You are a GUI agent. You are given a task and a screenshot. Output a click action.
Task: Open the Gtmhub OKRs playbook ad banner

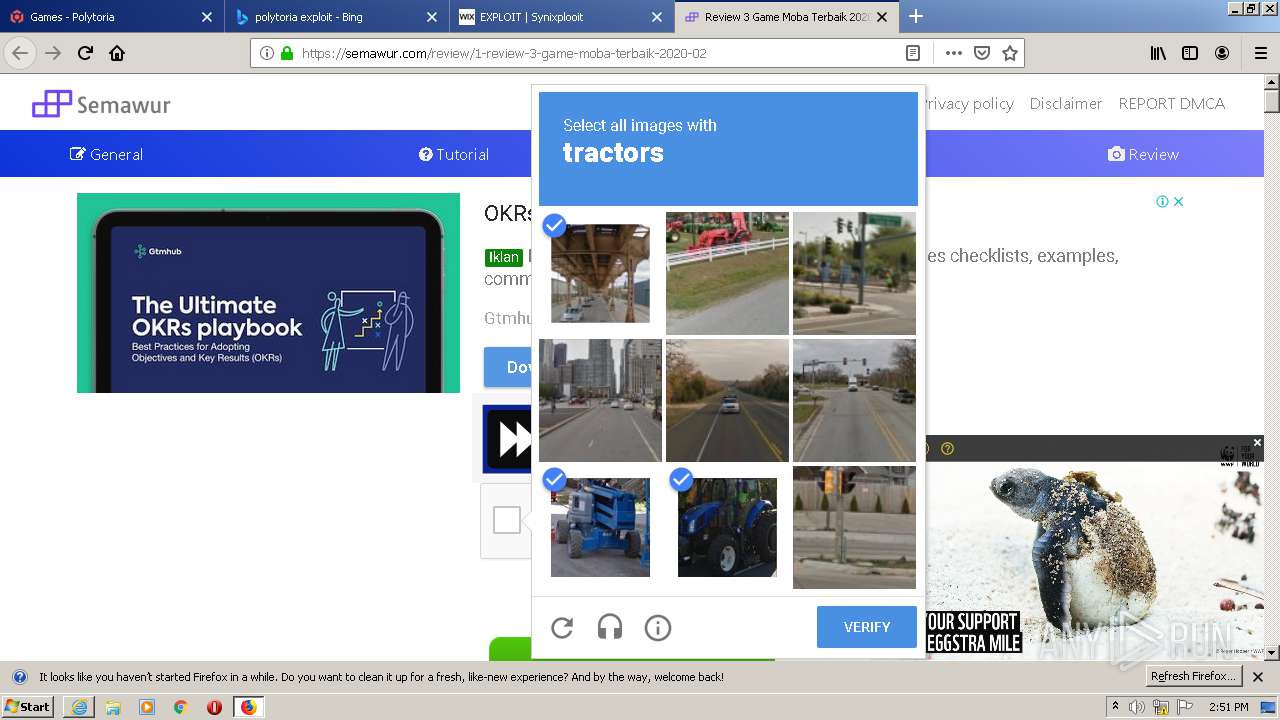tap(268, 293)
